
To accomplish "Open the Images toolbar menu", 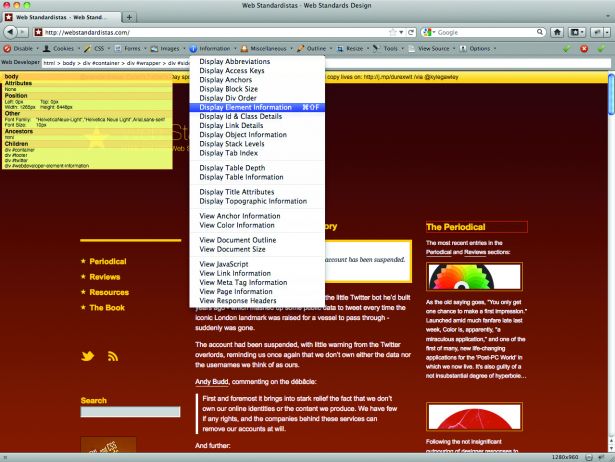I will click(x=168, y=49).
